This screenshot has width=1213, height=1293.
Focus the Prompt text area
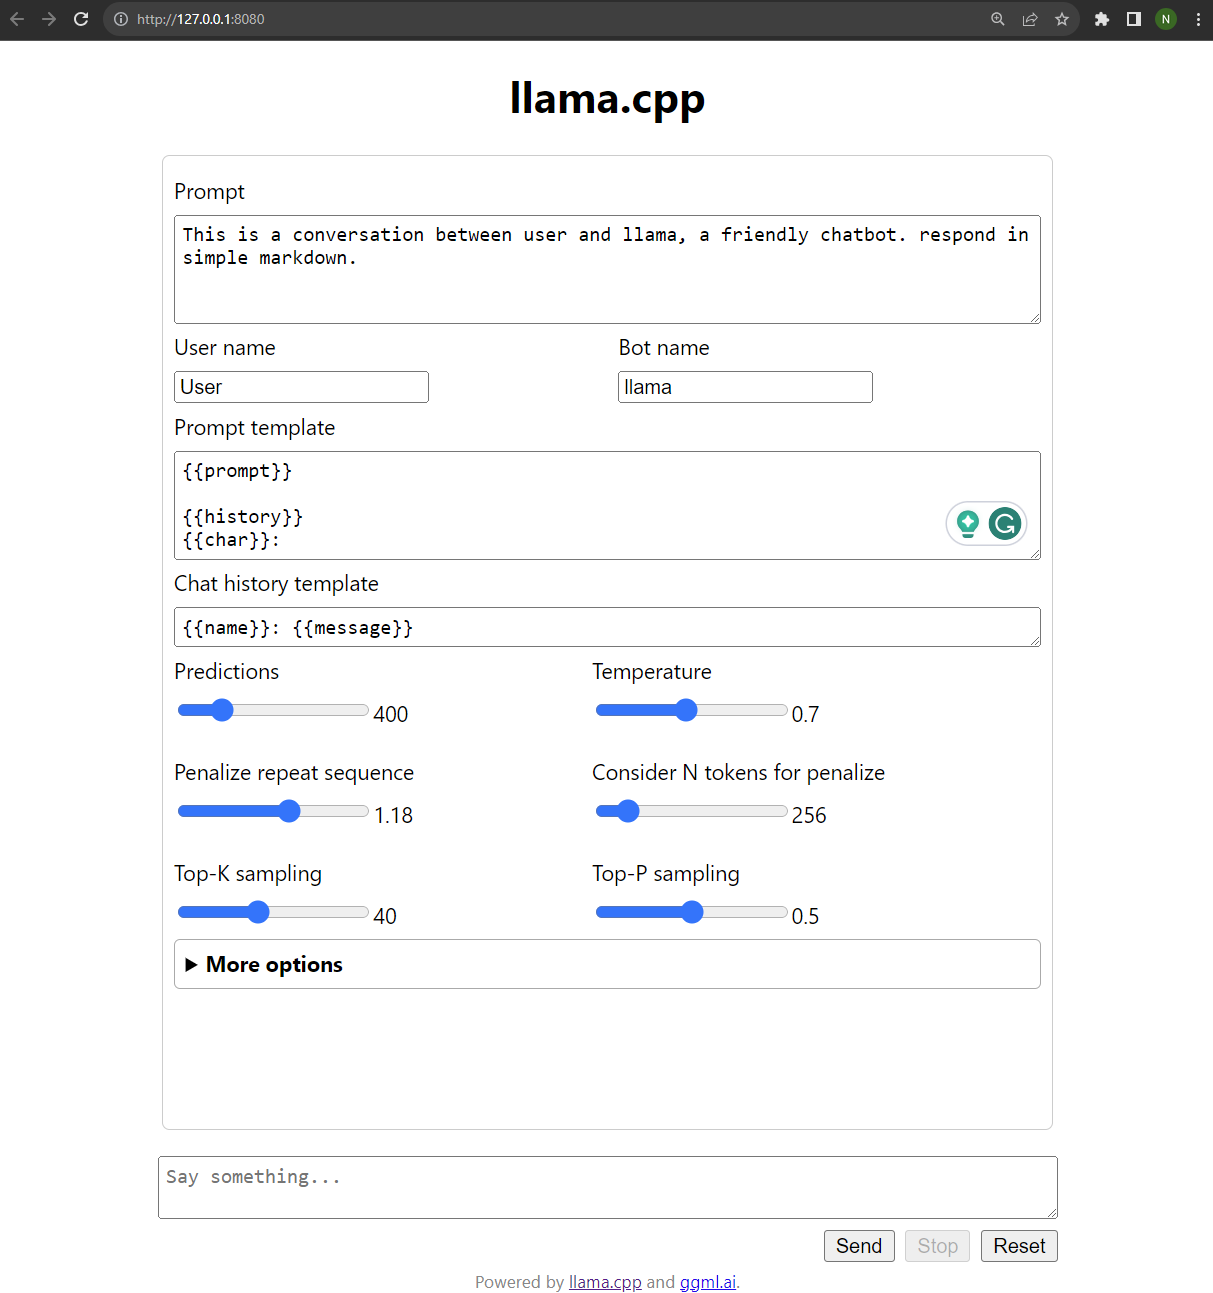point(607,269)
